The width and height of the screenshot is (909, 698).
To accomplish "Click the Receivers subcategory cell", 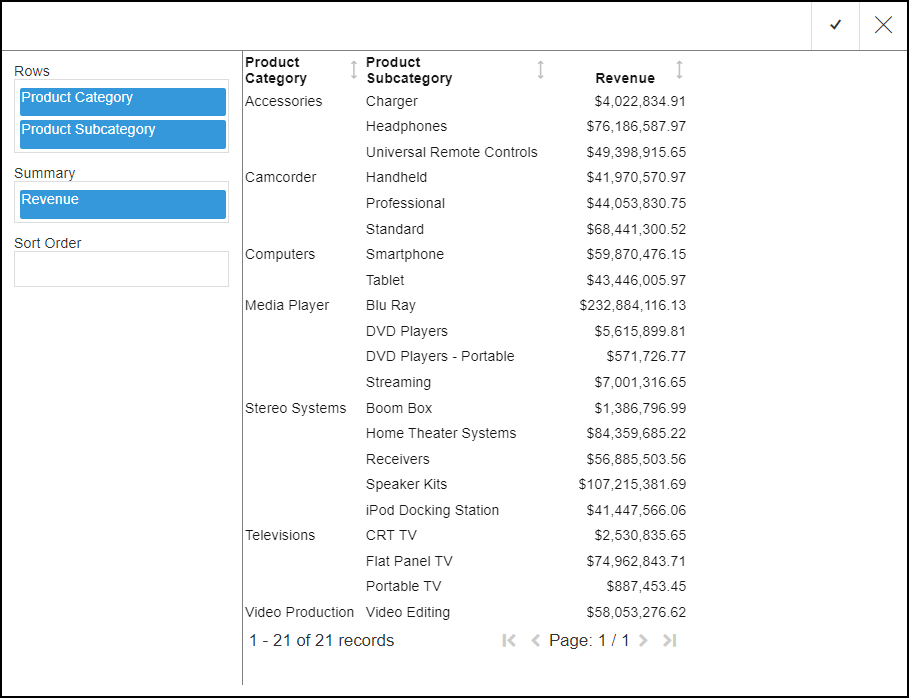I will point(398,459).
